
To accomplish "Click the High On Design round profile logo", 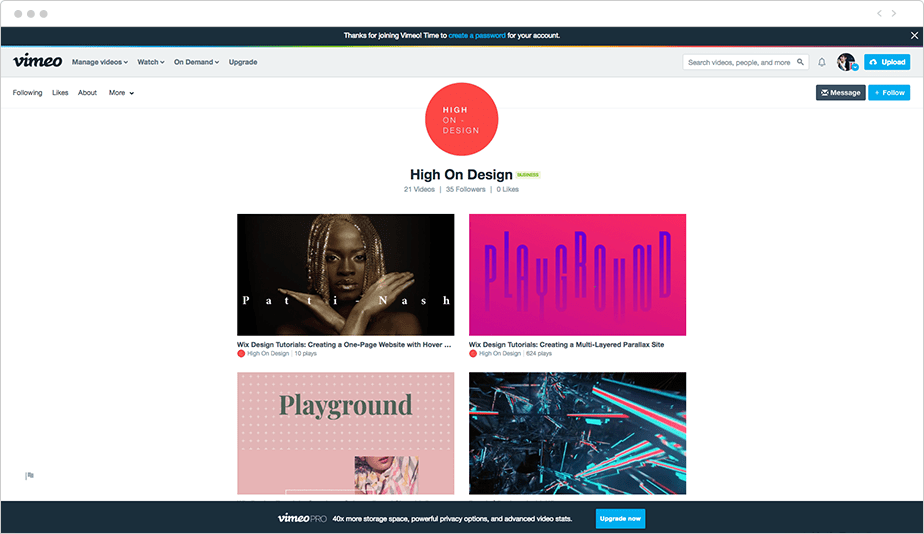I will pos(461,119).
